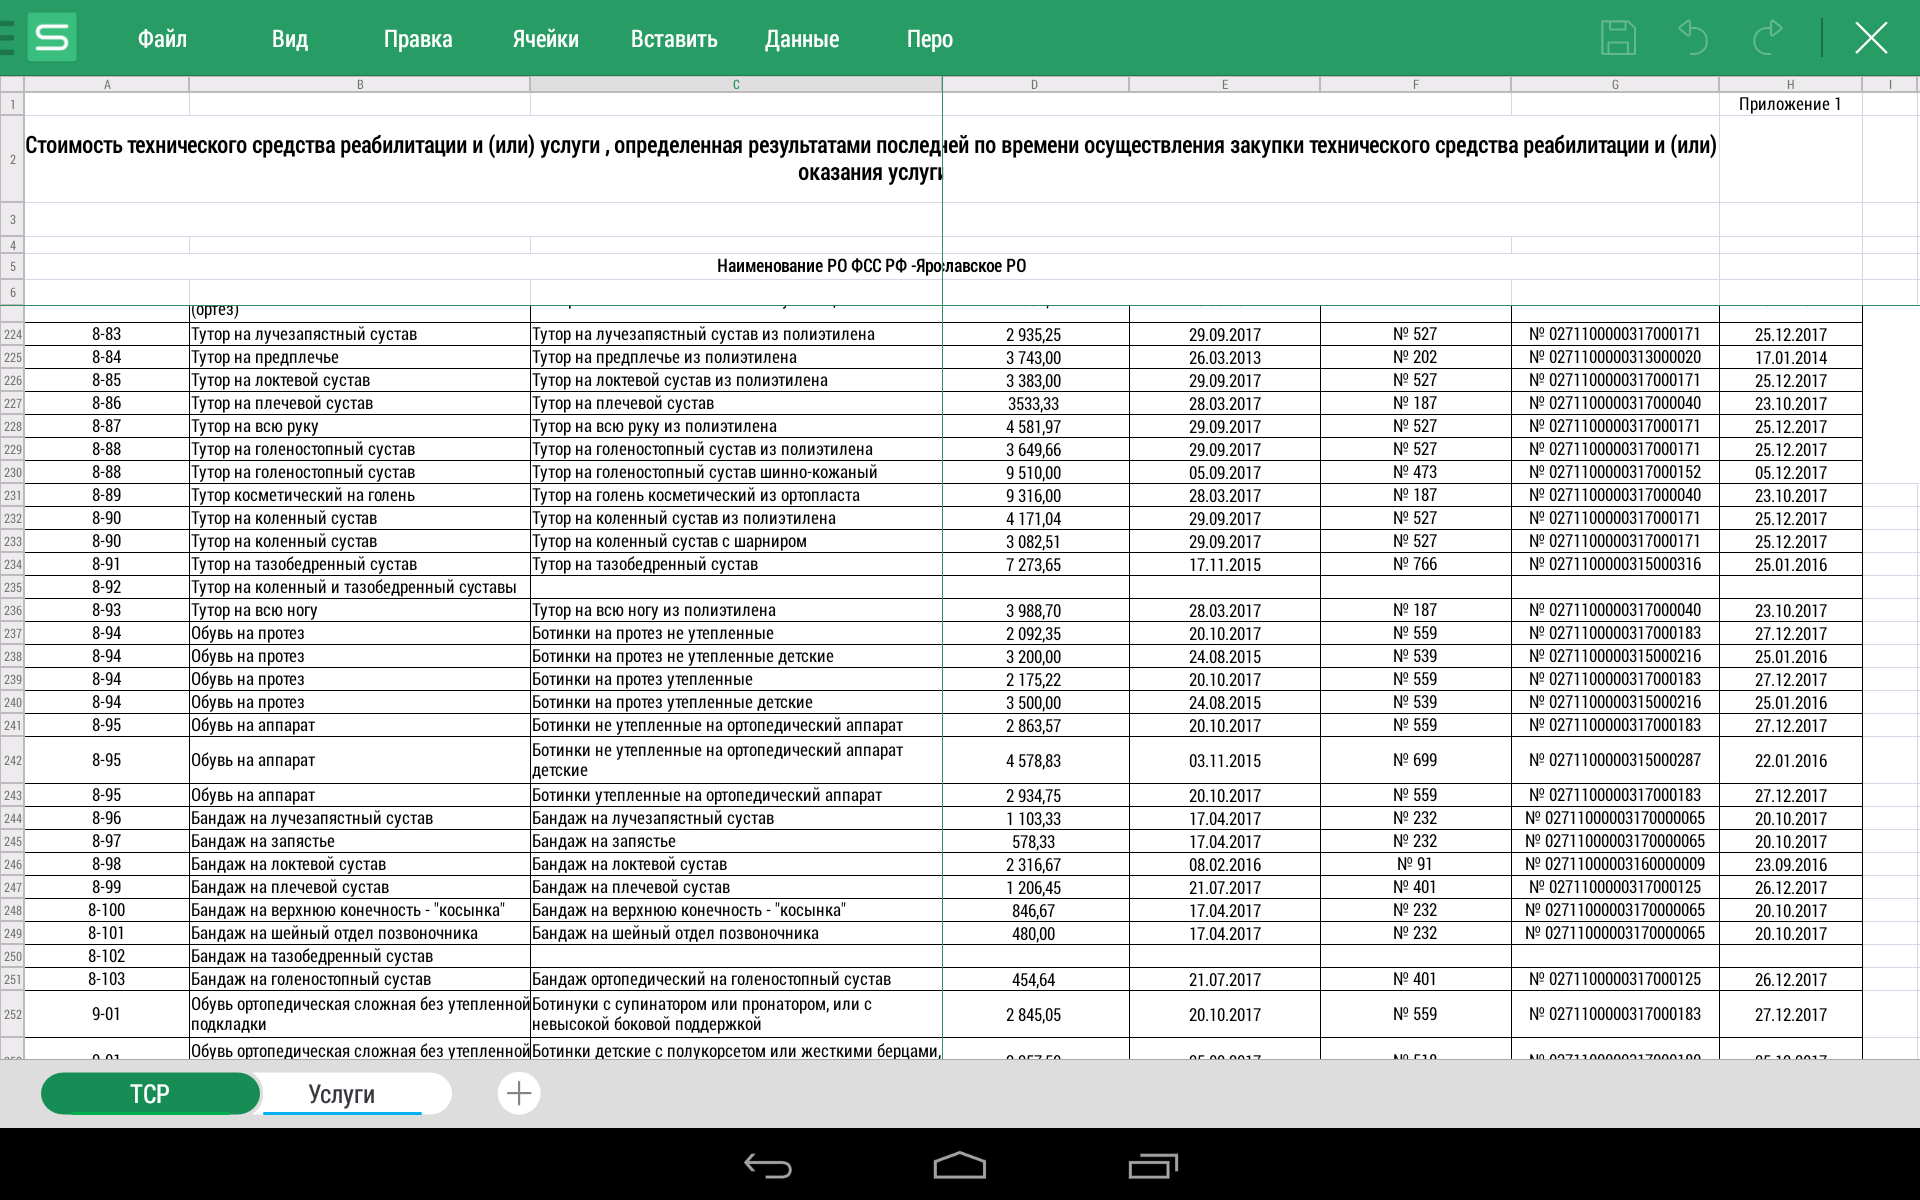Open the Файл menu

click(162, 39)
